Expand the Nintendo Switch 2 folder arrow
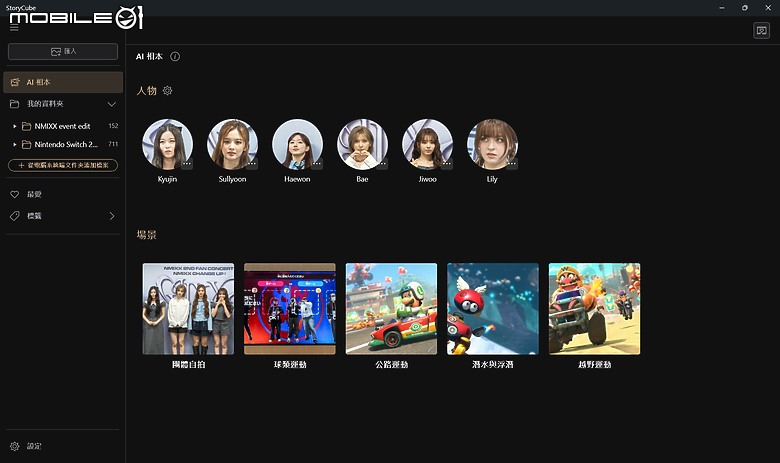The image size is (780, 463). [x=14, y=144]
